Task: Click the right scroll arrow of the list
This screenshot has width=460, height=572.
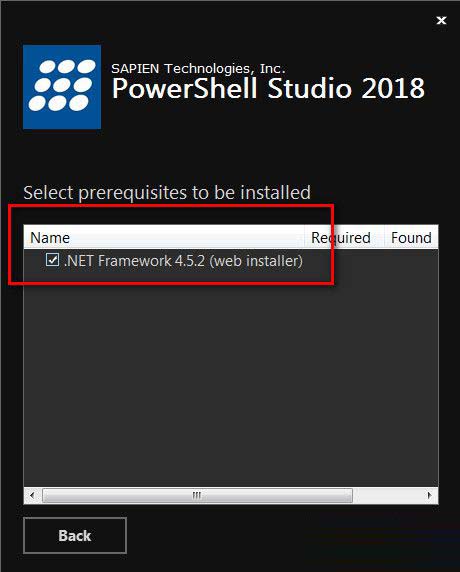Action: pyautogui.click(x=429, y=495)
